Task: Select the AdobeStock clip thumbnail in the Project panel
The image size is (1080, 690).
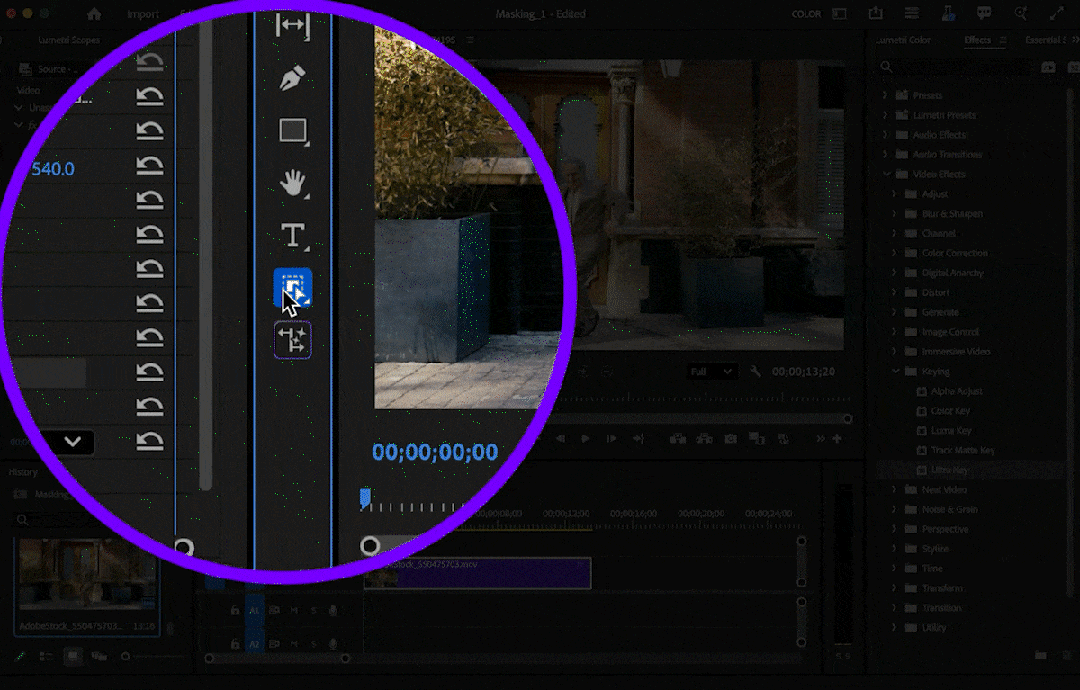Action: [85, 572]
